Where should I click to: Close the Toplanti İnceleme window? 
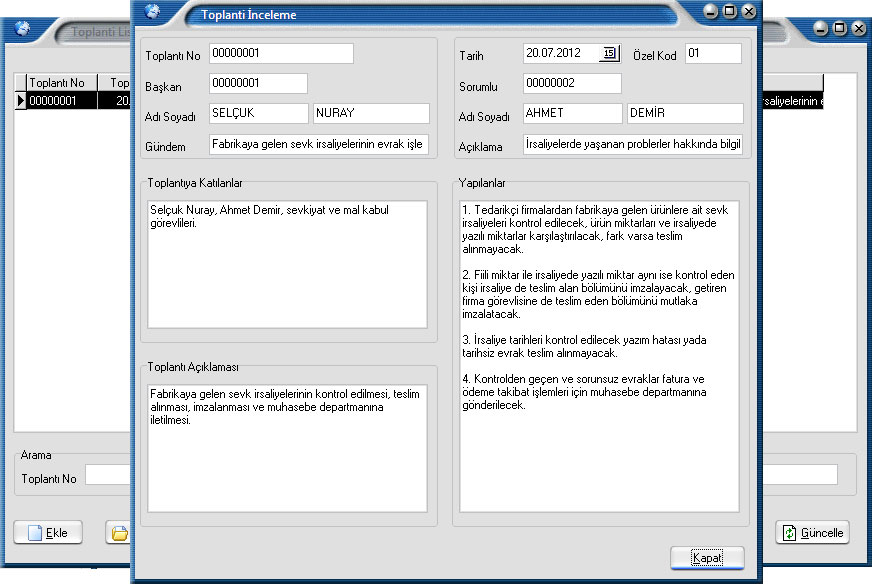(x=749, y=11)
